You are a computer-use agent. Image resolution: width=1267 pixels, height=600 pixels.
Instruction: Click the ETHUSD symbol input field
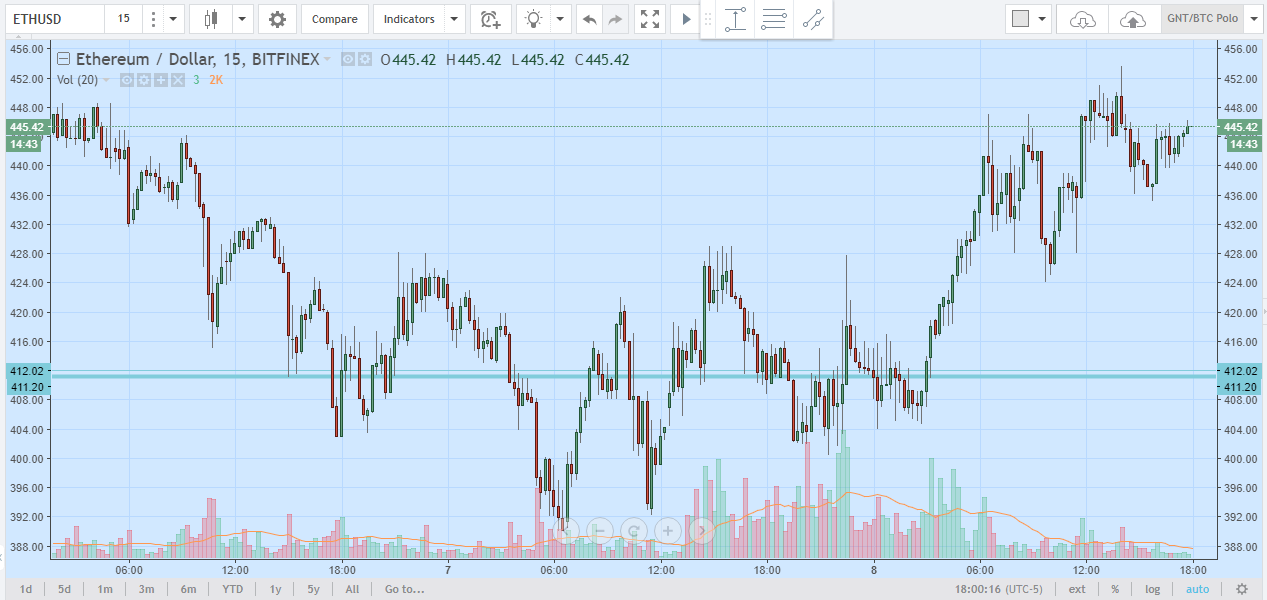[53, 19]
